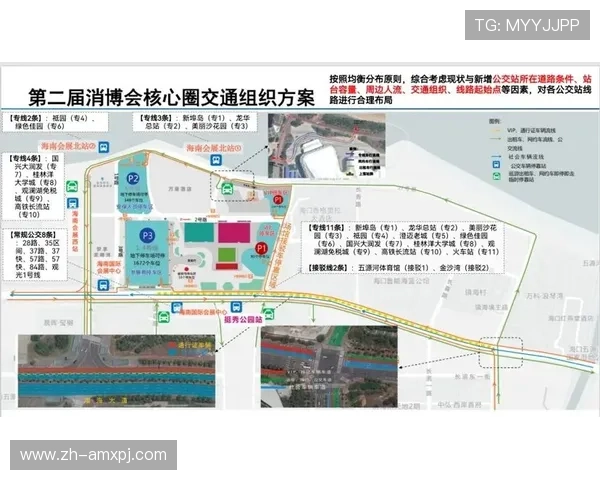600x480 pixels.
Task: Click the magenta 挹秀公园站 label
Action: [243, 319]
